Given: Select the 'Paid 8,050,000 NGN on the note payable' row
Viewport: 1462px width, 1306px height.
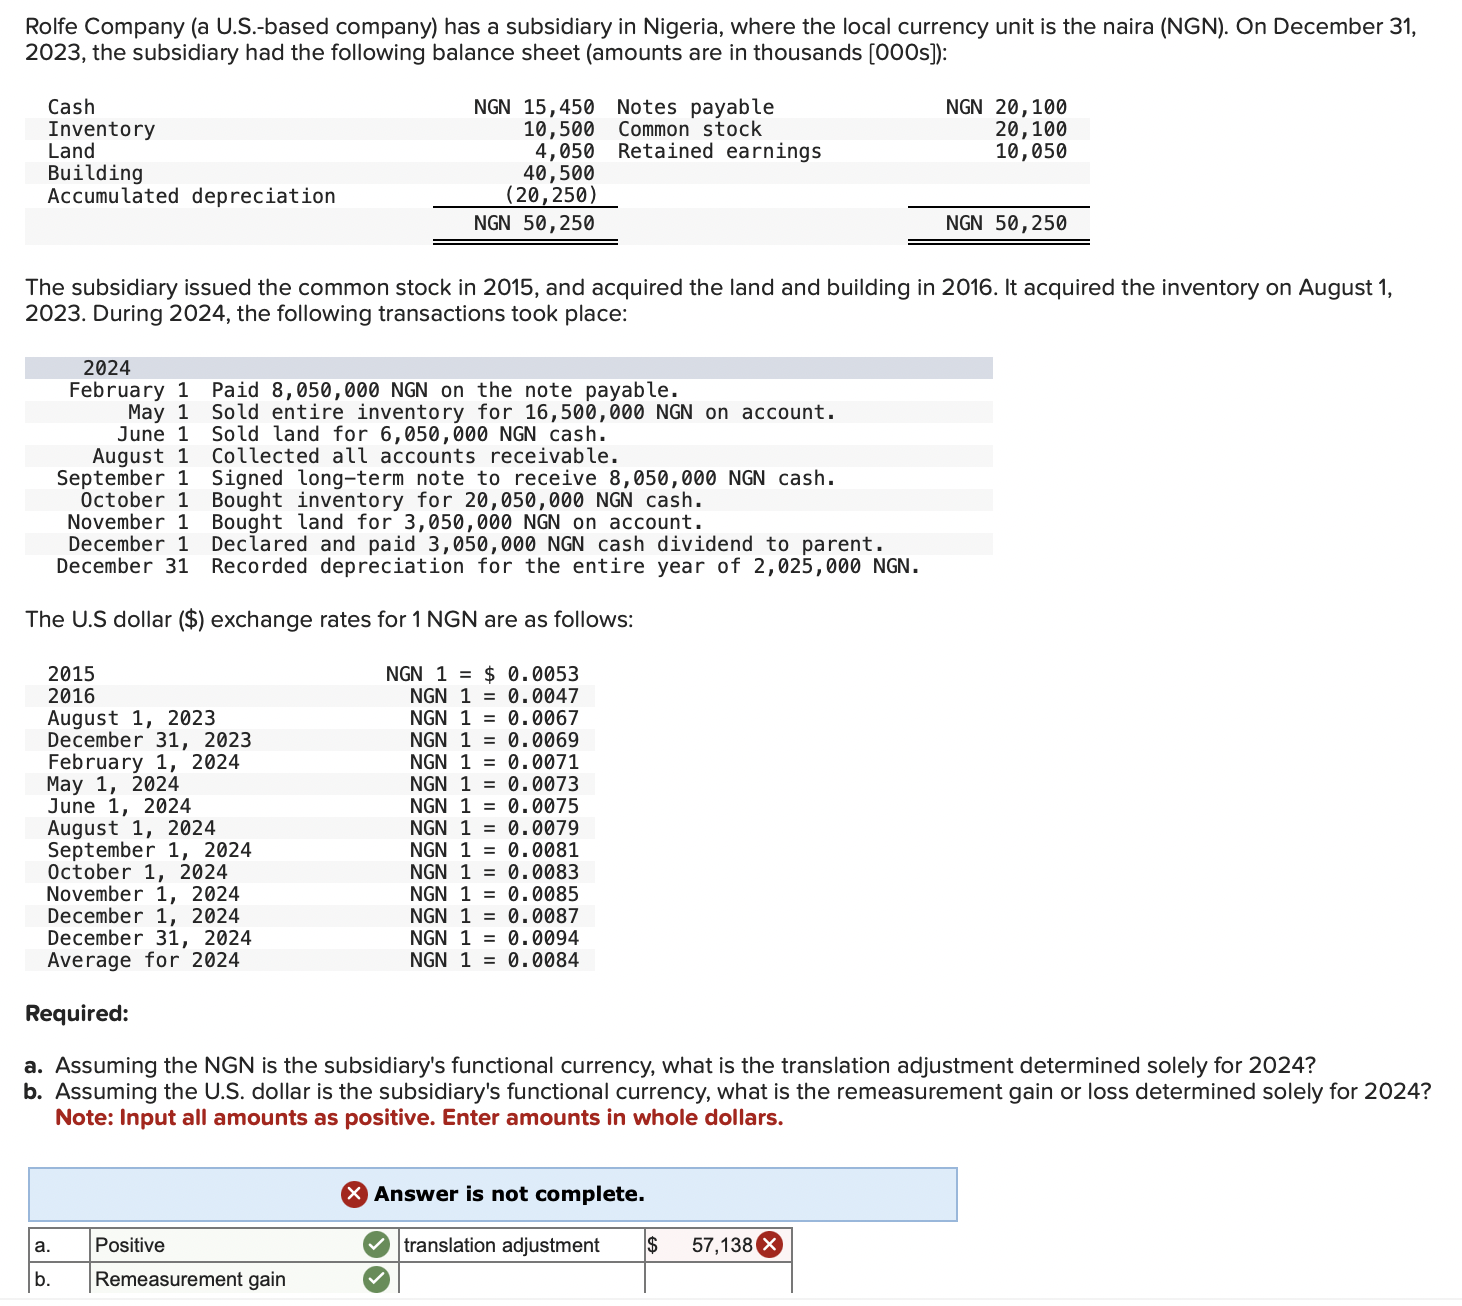Looking at the screenshot, I should pyautogui.click(x=509, y=390).
